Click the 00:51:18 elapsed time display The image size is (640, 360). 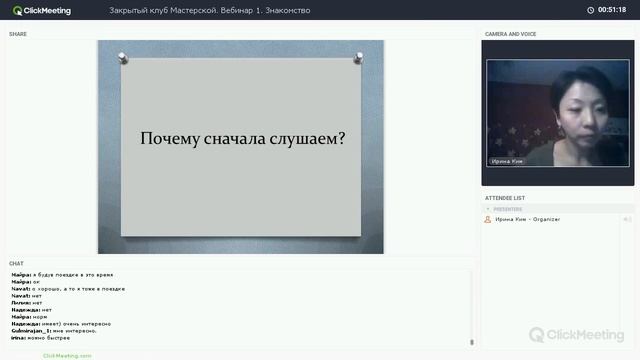click(612, 10)
